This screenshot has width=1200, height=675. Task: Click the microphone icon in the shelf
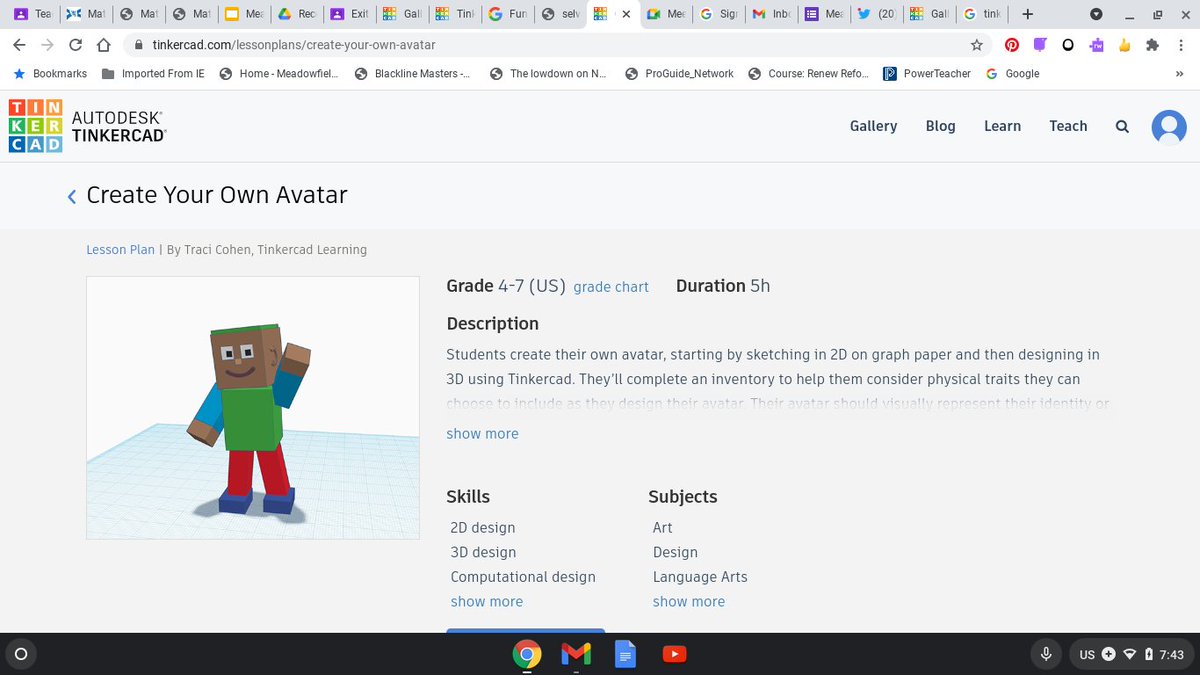(x=1046, y=653)
